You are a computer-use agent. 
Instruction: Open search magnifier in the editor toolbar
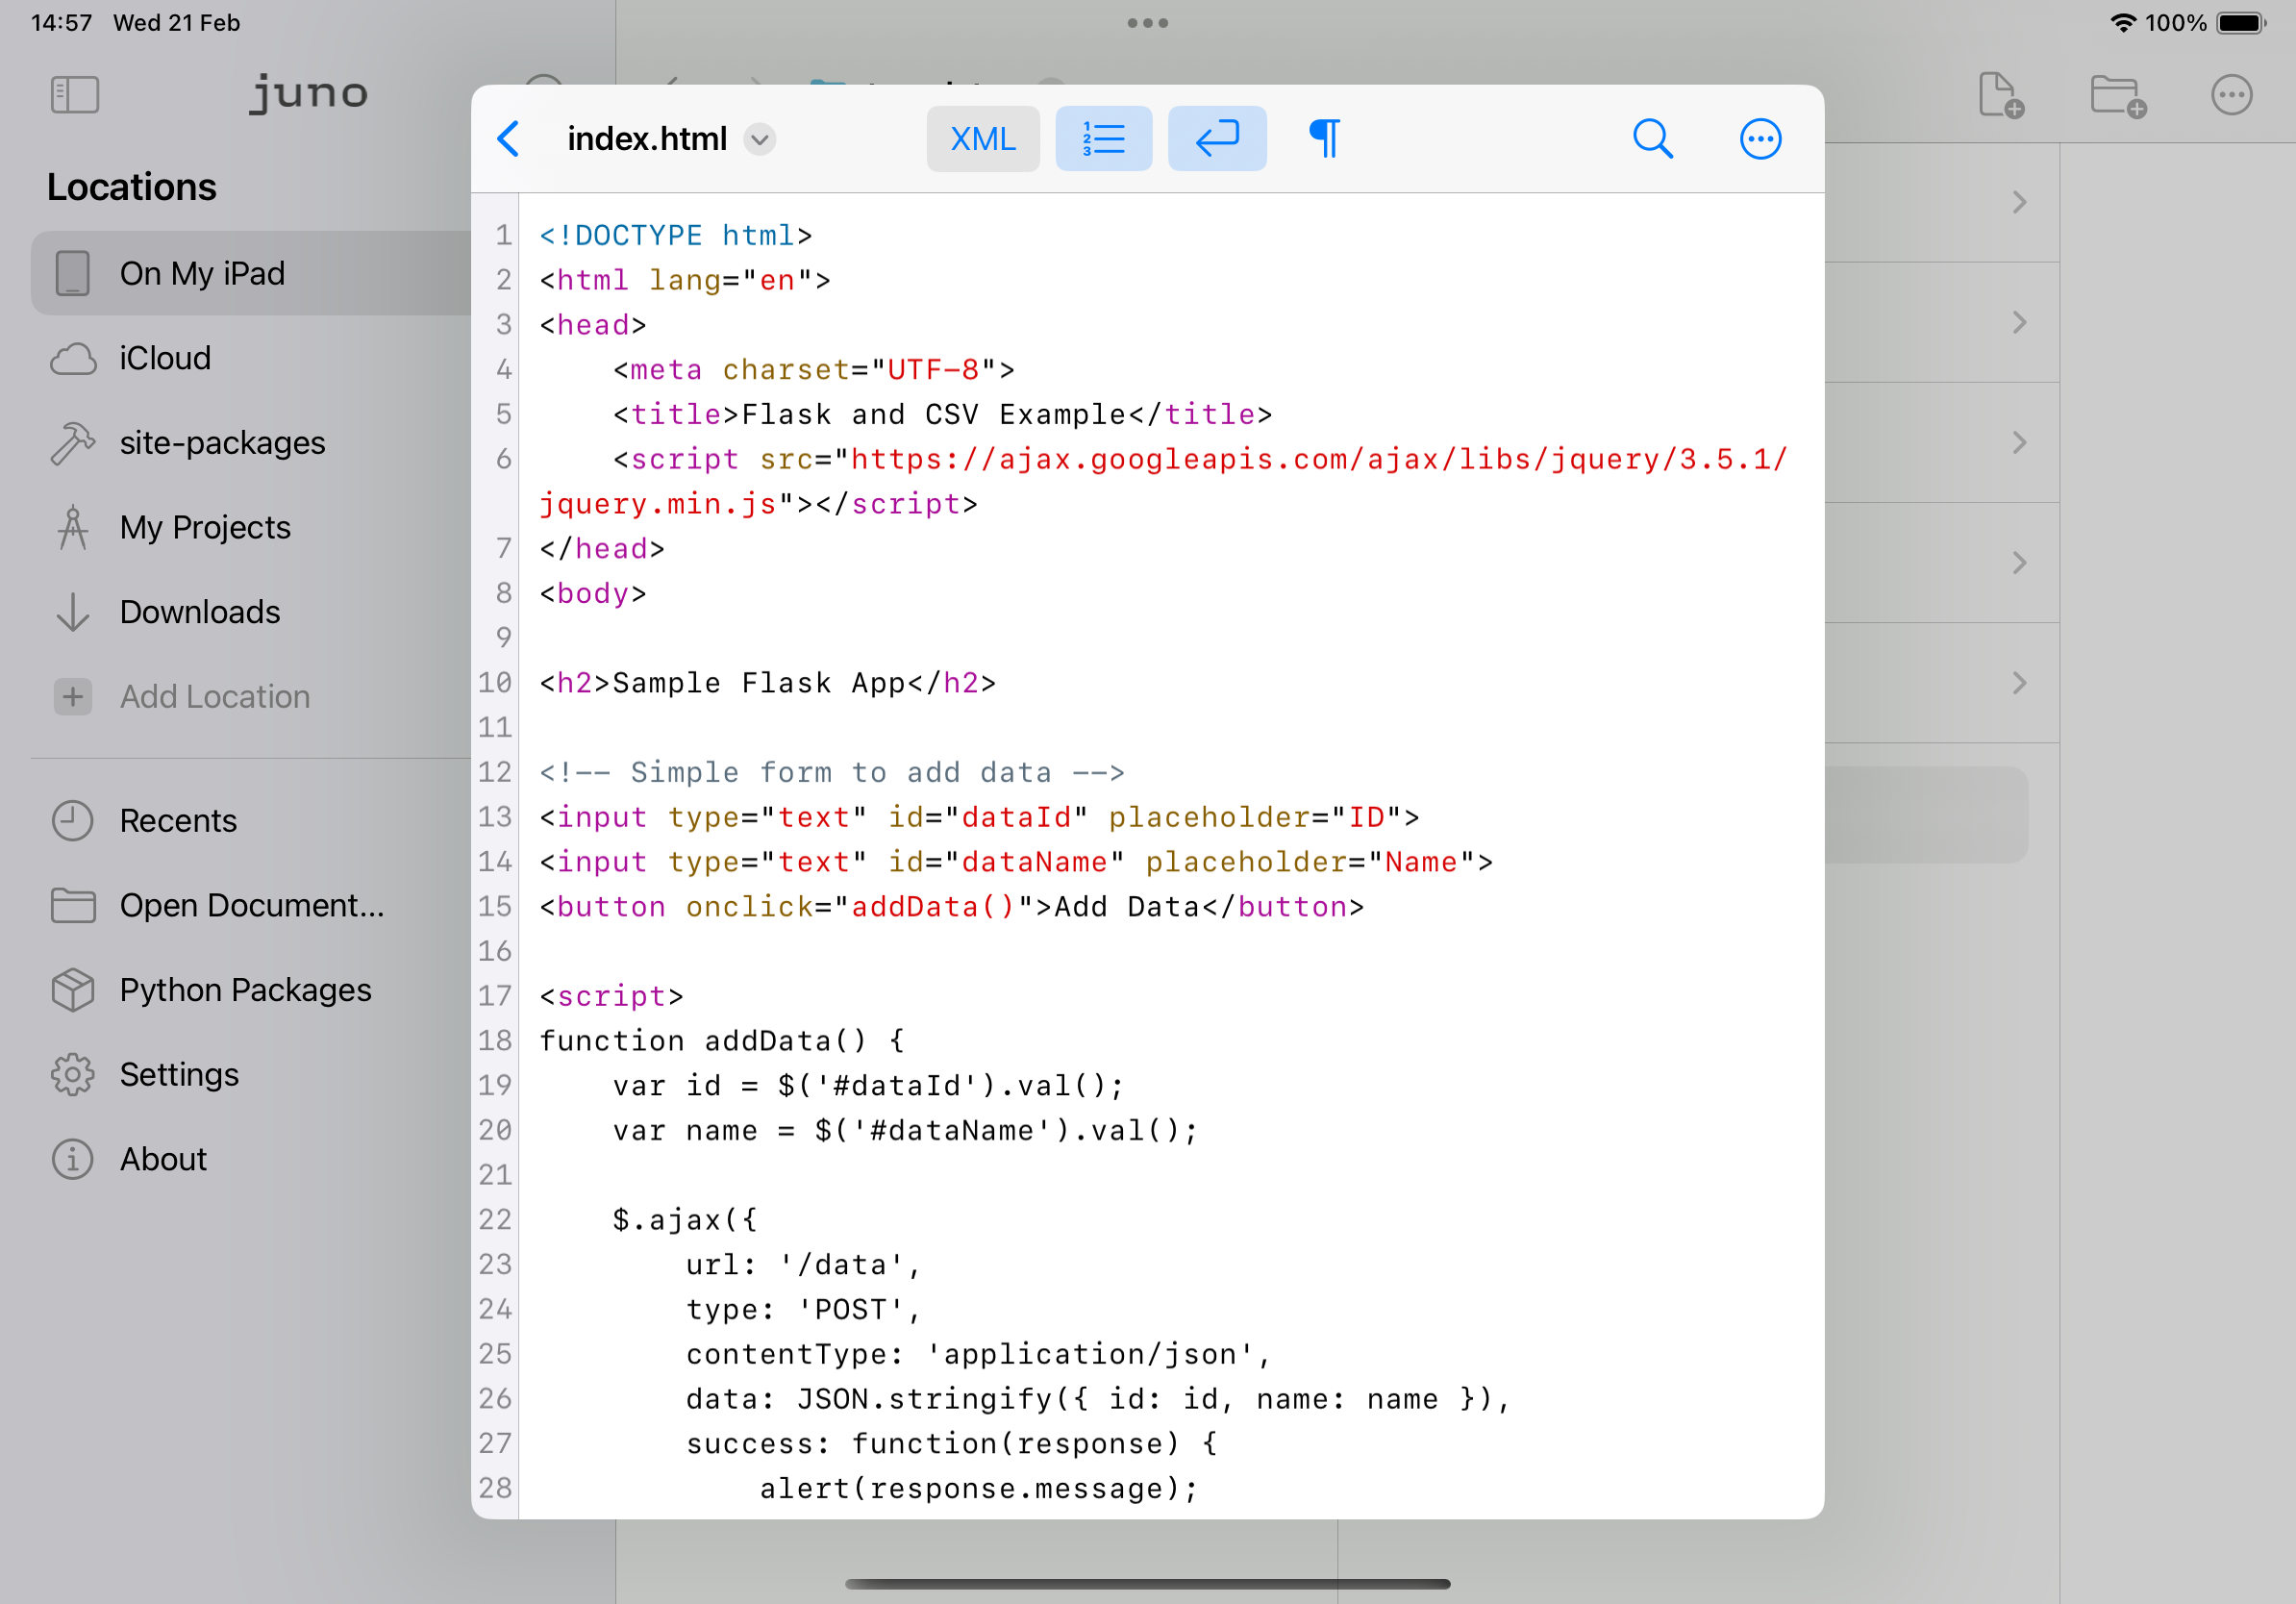click(x=1652, y=139)
